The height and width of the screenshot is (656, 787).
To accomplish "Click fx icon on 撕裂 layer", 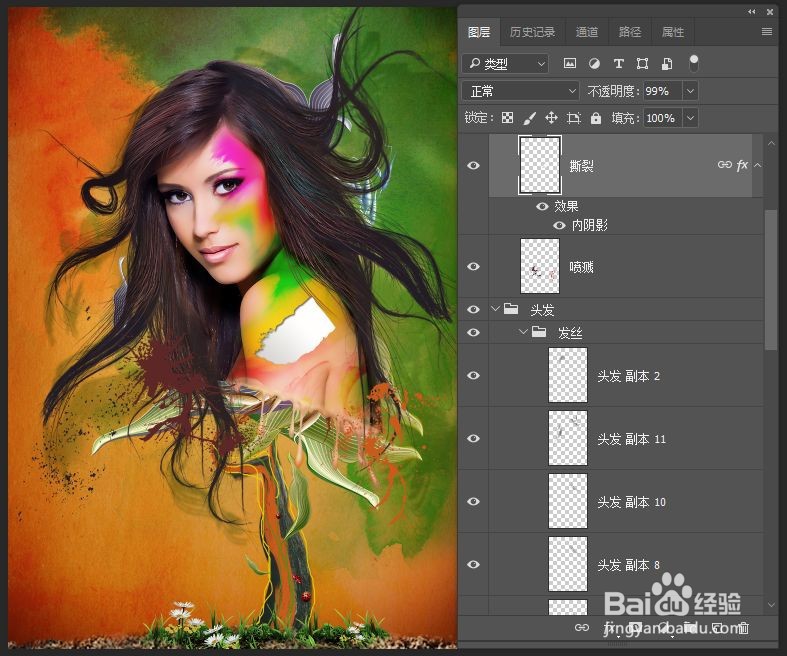I will tap(742, 165).
